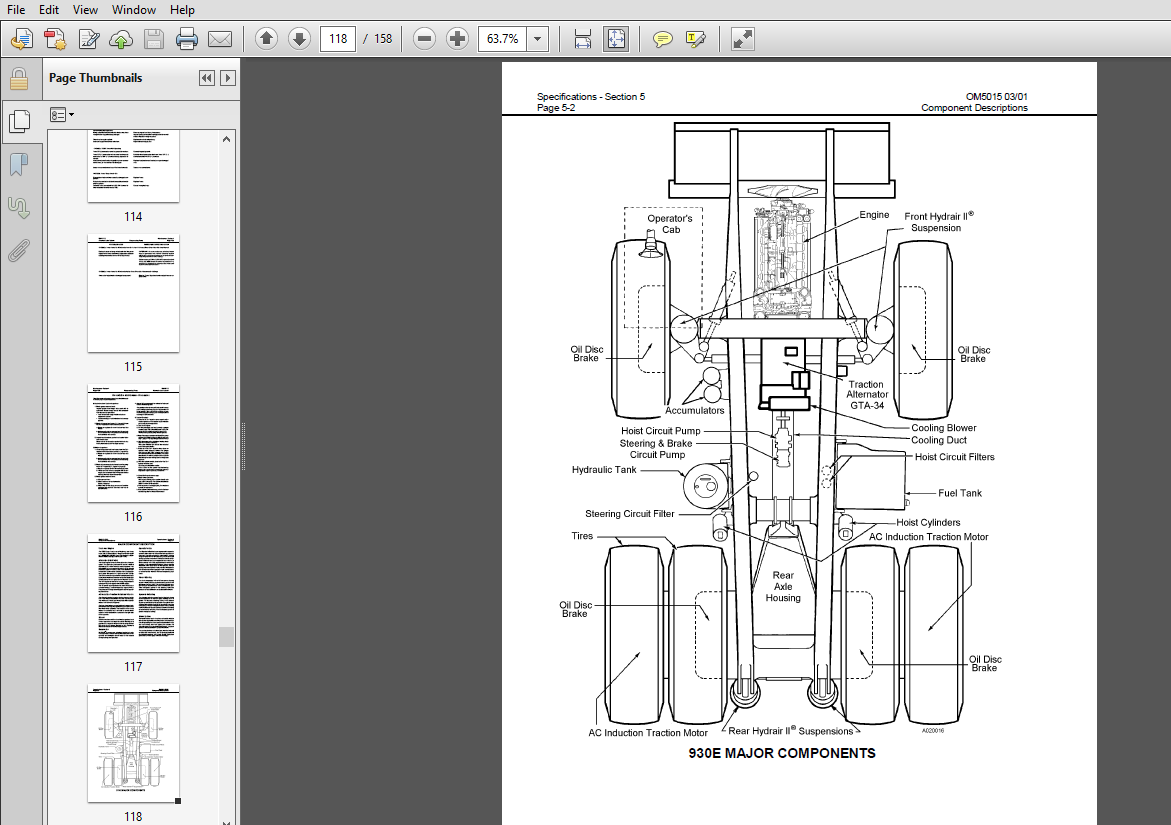Open the Window menu
This screenshot has height=825, width=1171.
point(134,10)
